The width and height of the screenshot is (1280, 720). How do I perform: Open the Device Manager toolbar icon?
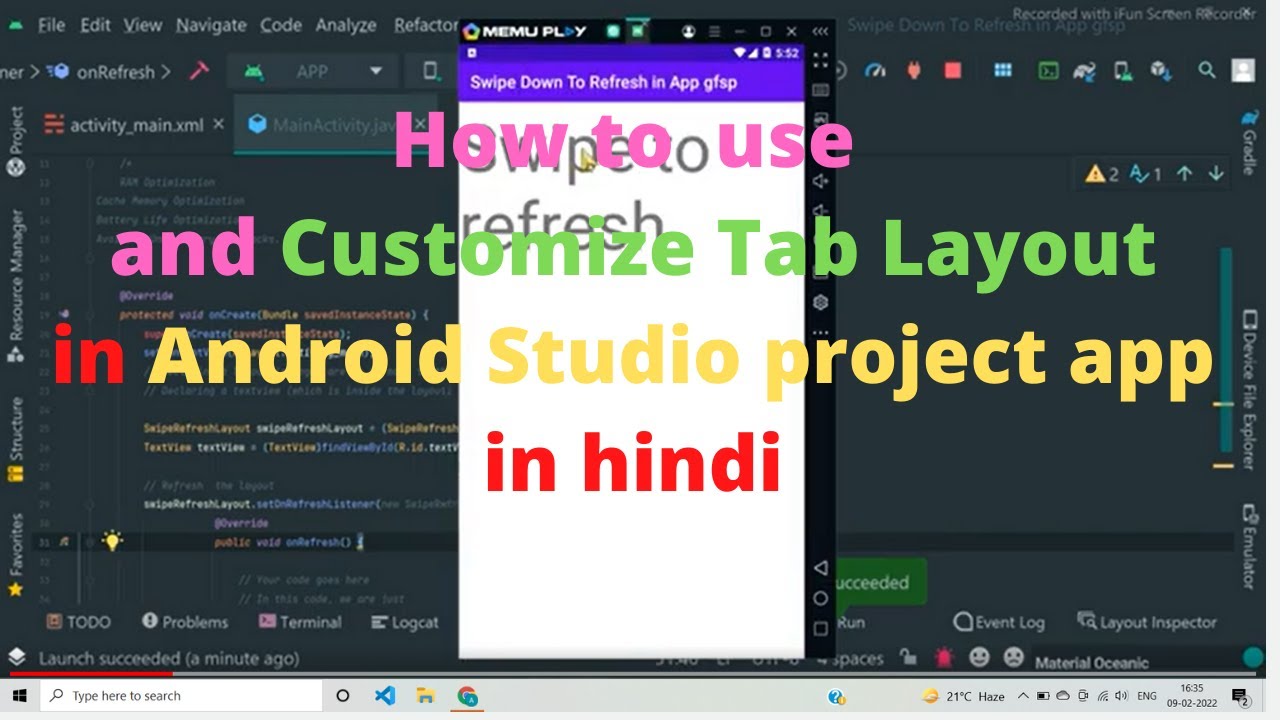(1122, 70)
